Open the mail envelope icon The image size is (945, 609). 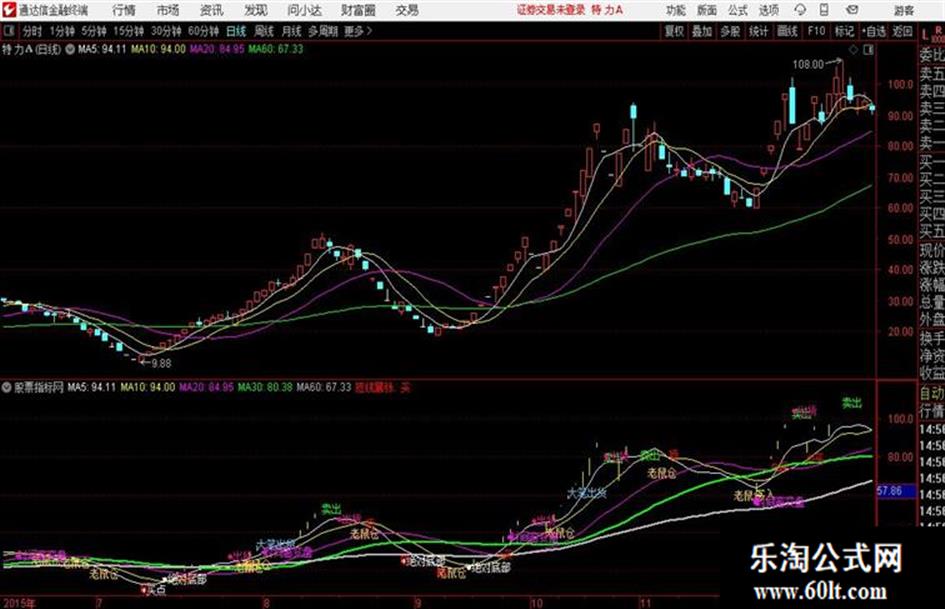(x=852, y=10)
